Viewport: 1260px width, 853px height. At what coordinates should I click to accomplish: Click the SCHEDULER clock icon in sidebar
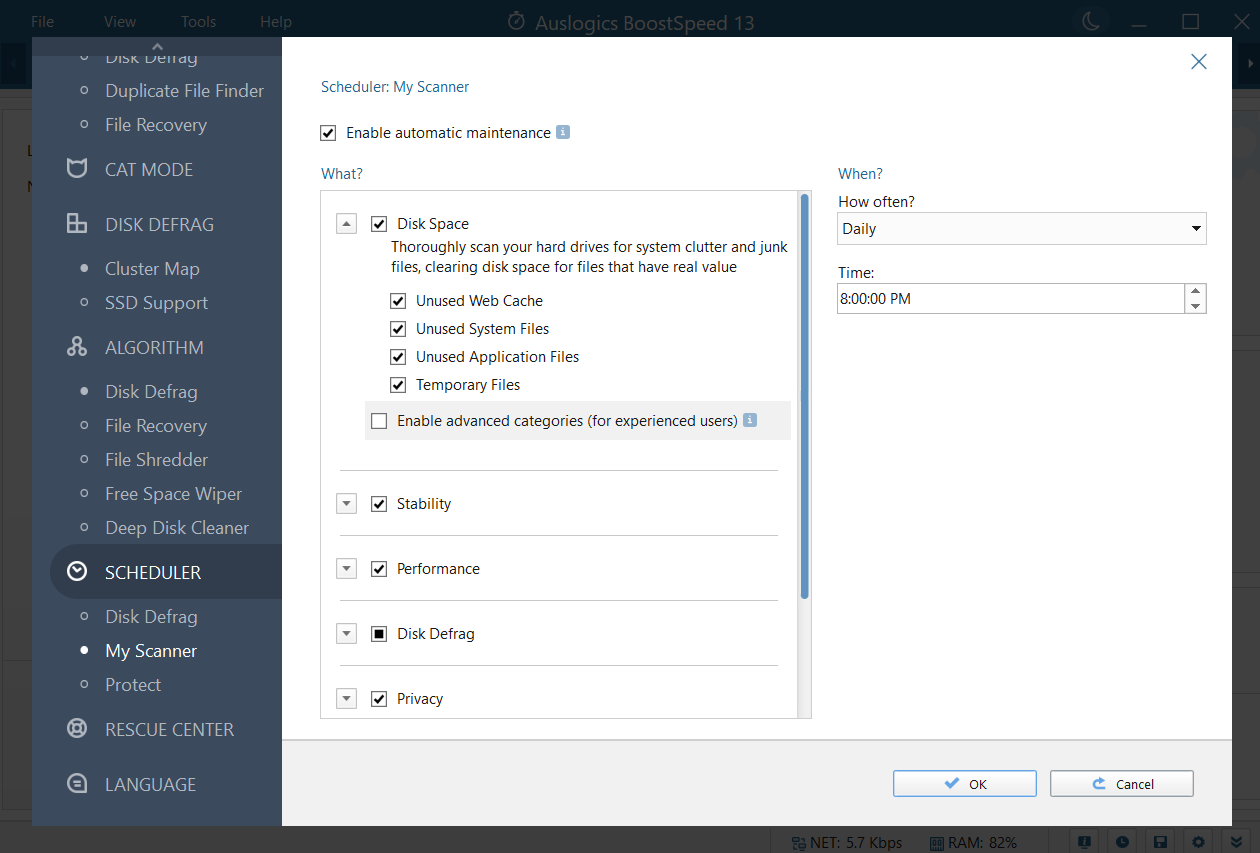point(77,571)
